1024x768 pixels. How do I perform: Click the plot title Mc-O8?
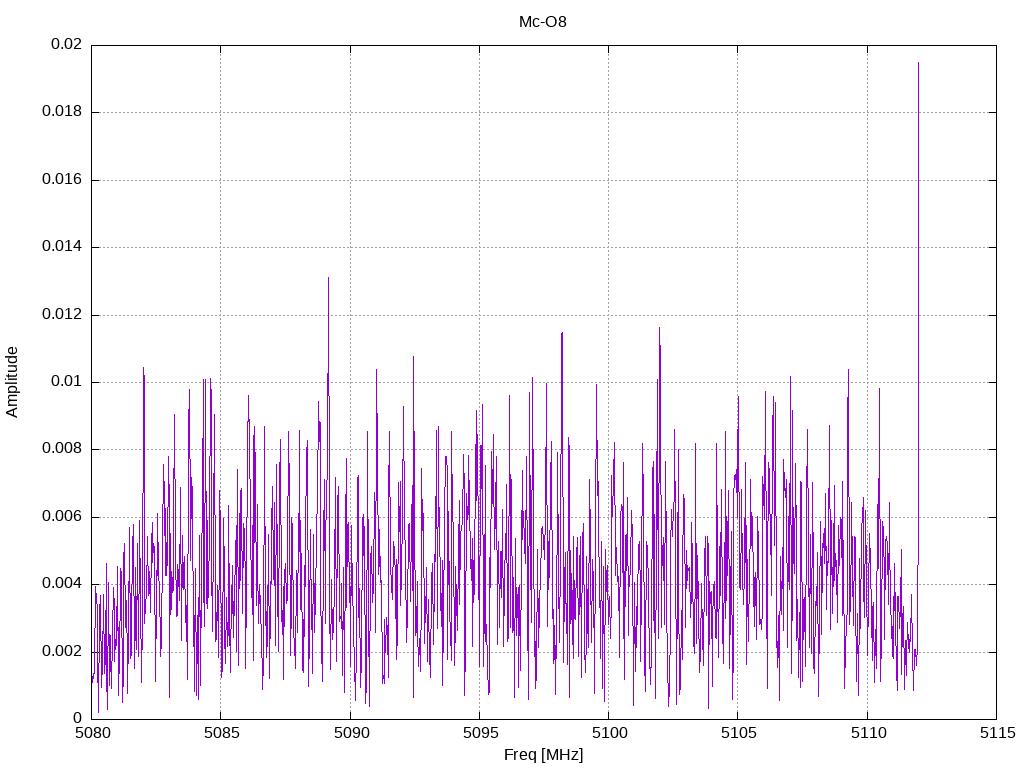pyautogui.click(x=543, y=22)
